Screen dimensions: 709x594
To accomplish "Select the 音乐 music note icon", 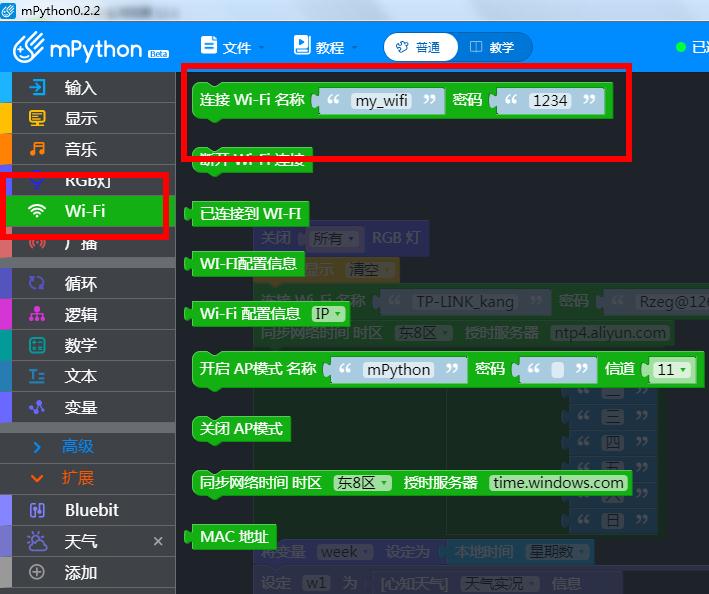I will tap(37, 149).
